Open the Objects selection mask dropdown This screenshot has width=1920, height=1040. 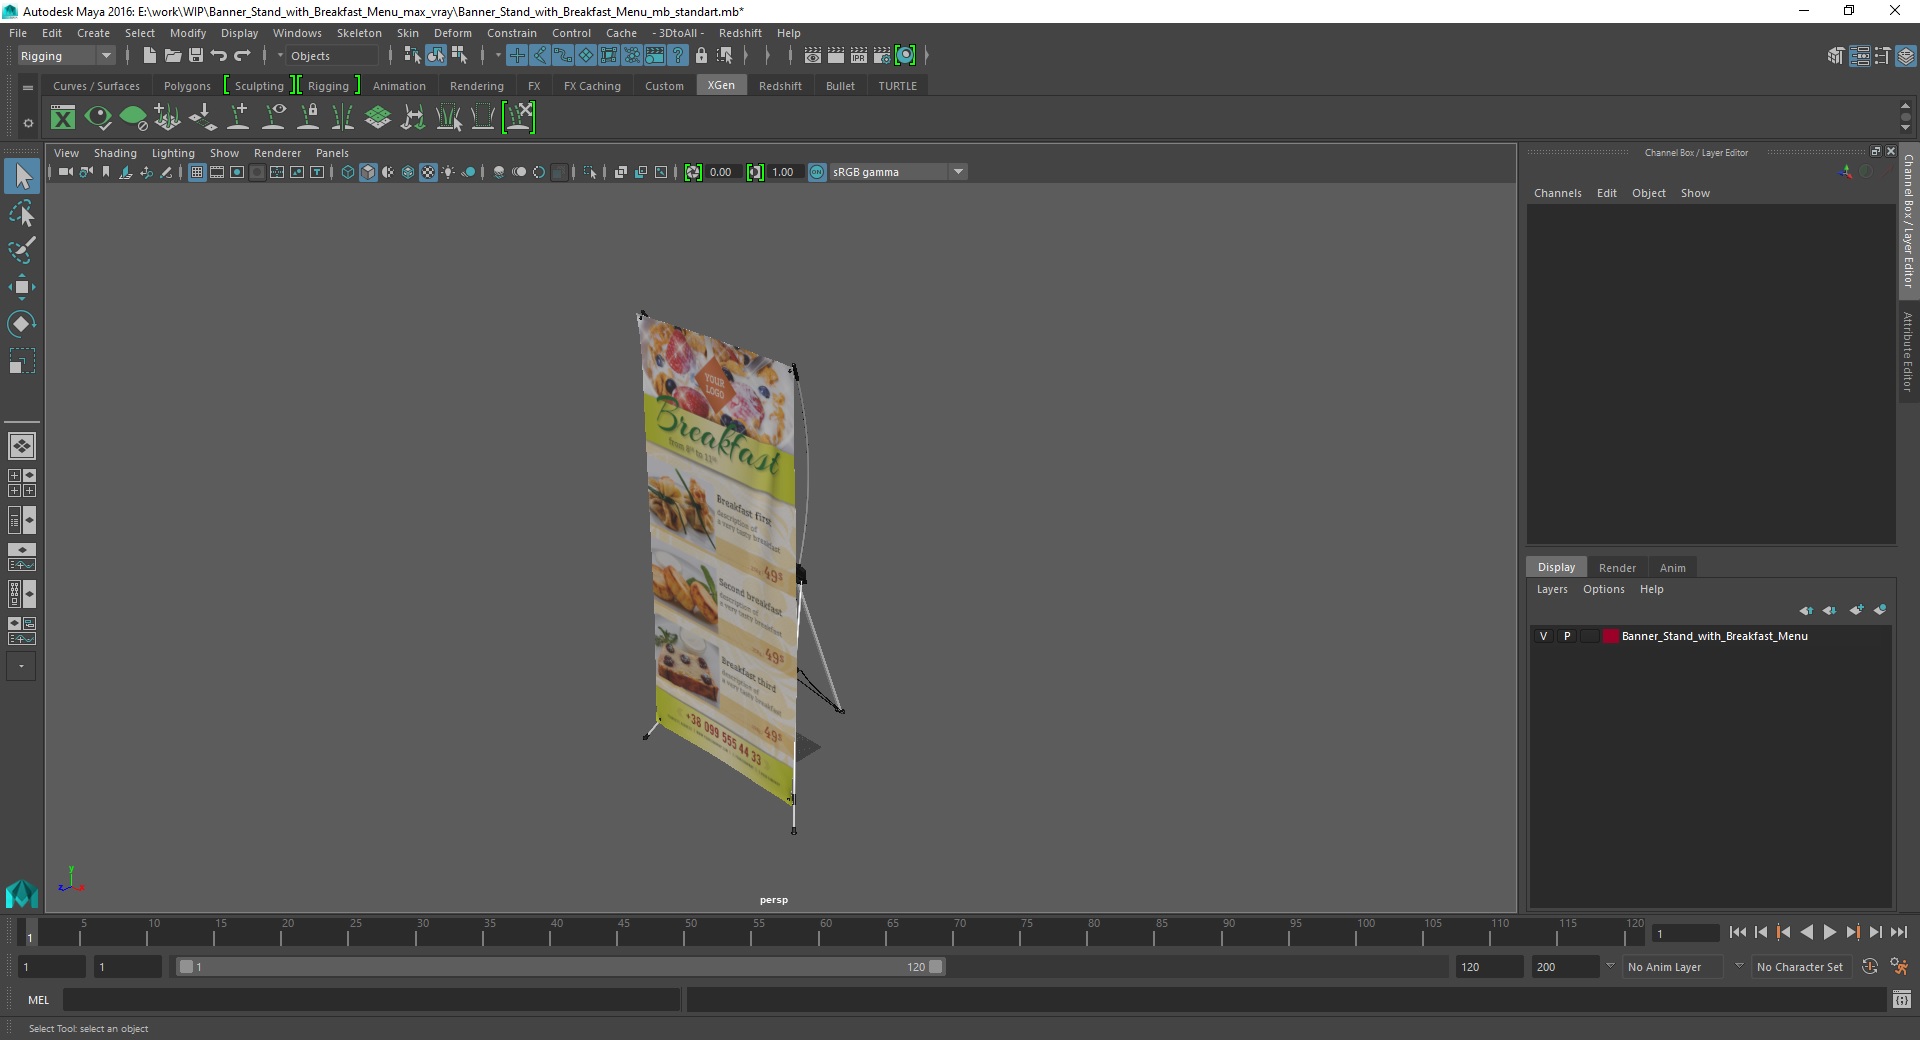point(333,56)
